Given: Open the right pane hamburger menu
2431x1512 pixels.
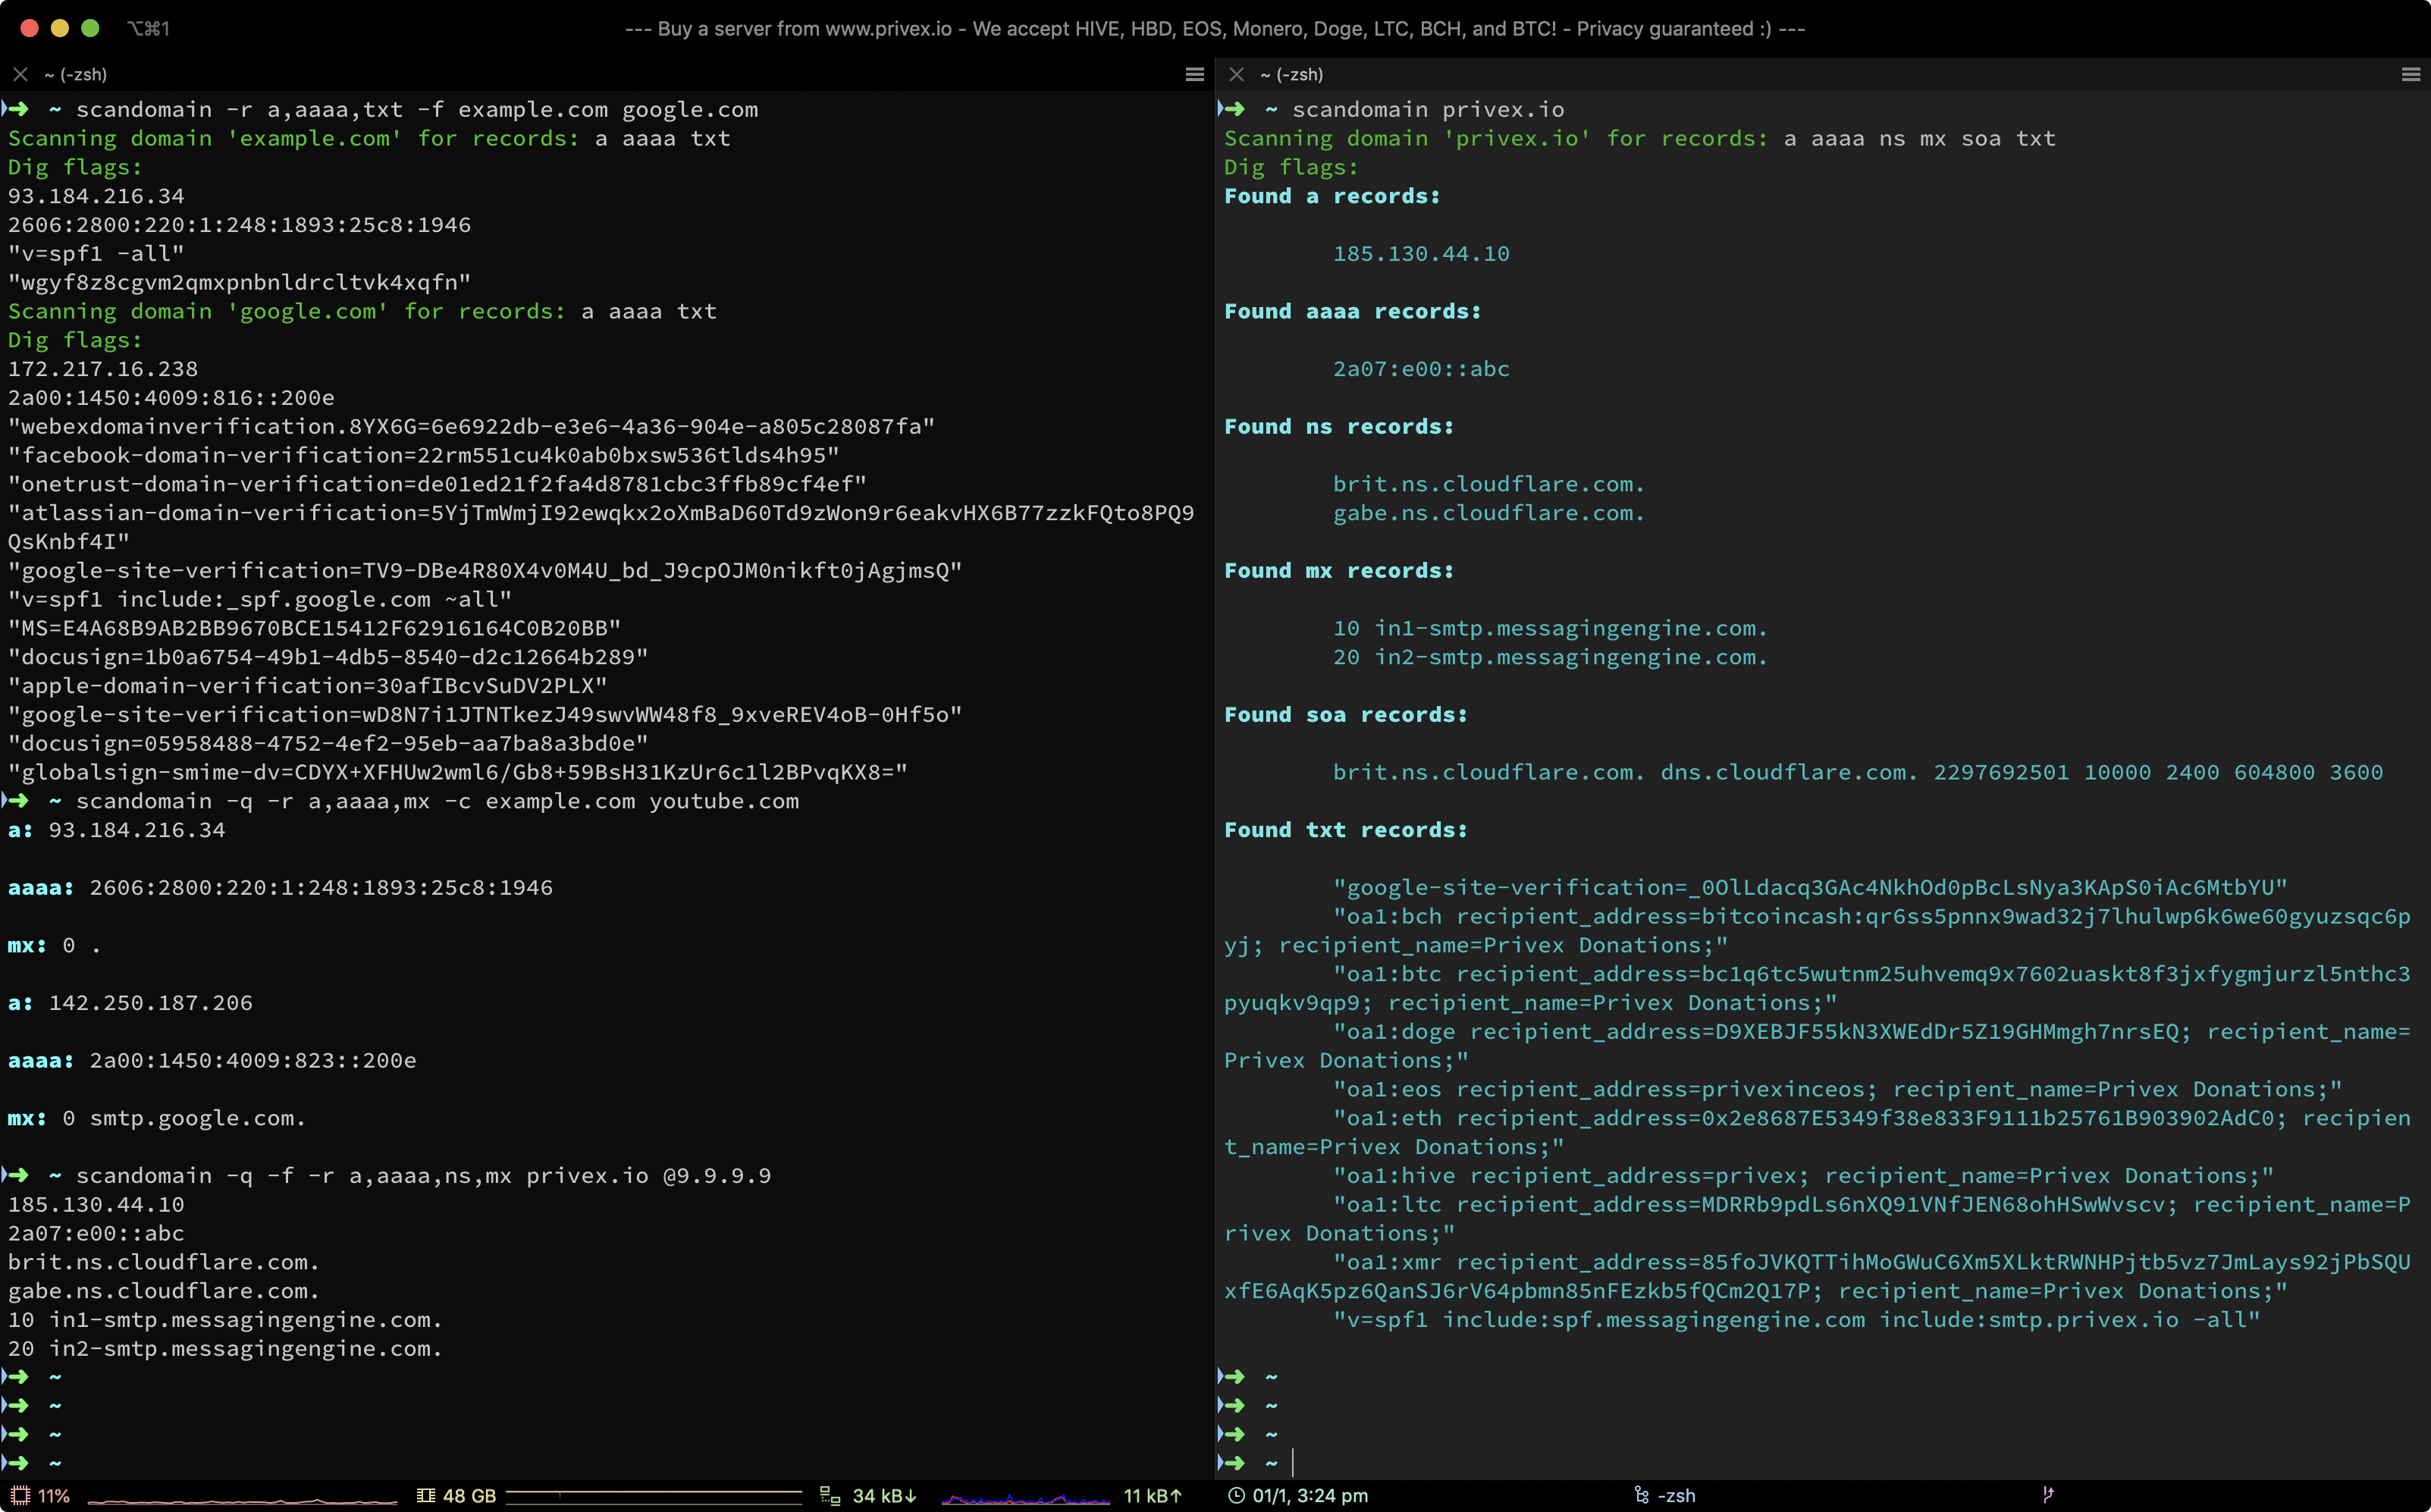Looking at the screenshot, I should [2410, 74].
